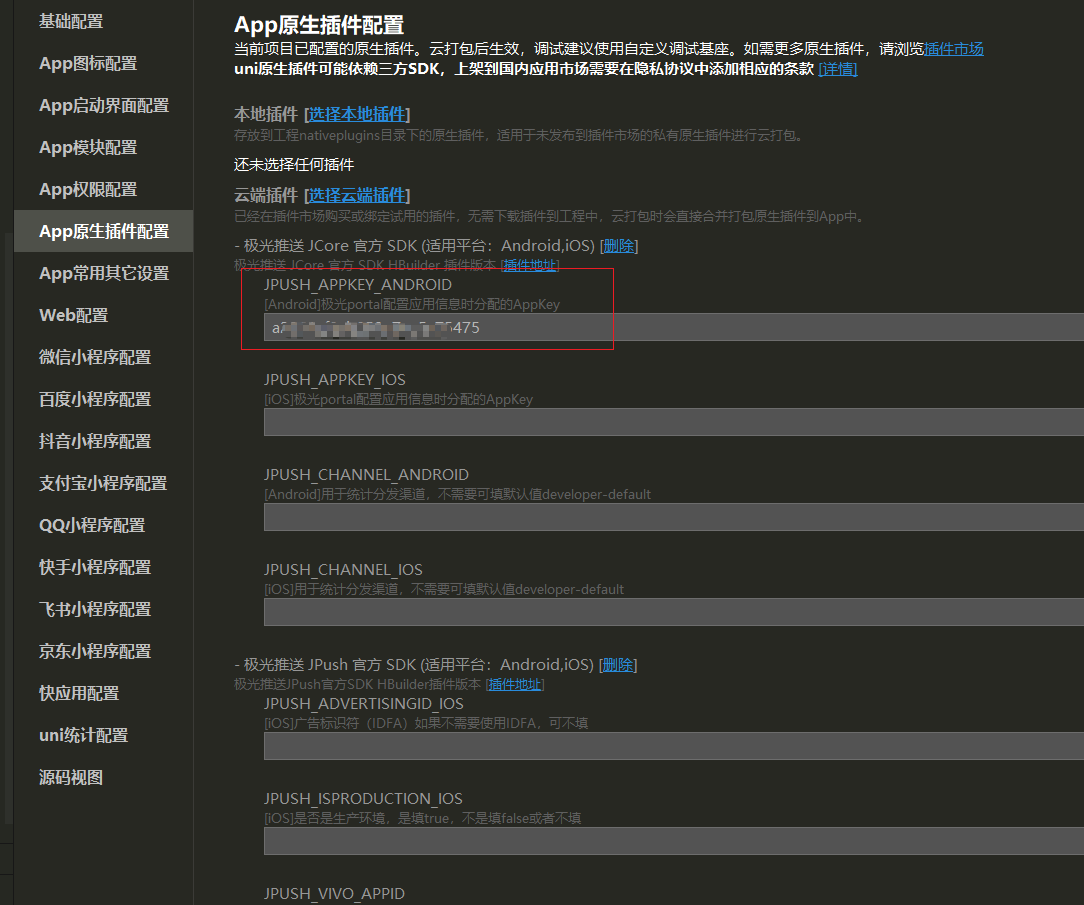The height and width of the screenshot is (905, 1084).
Task: Open the 基础配置 section
Action: tap(71, 21)
